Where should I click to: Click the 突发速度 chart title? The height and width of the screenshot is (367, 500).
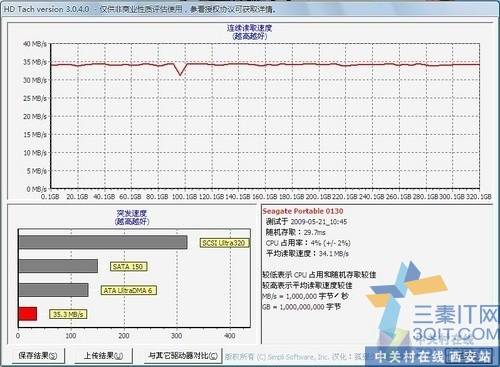point(132,213)
